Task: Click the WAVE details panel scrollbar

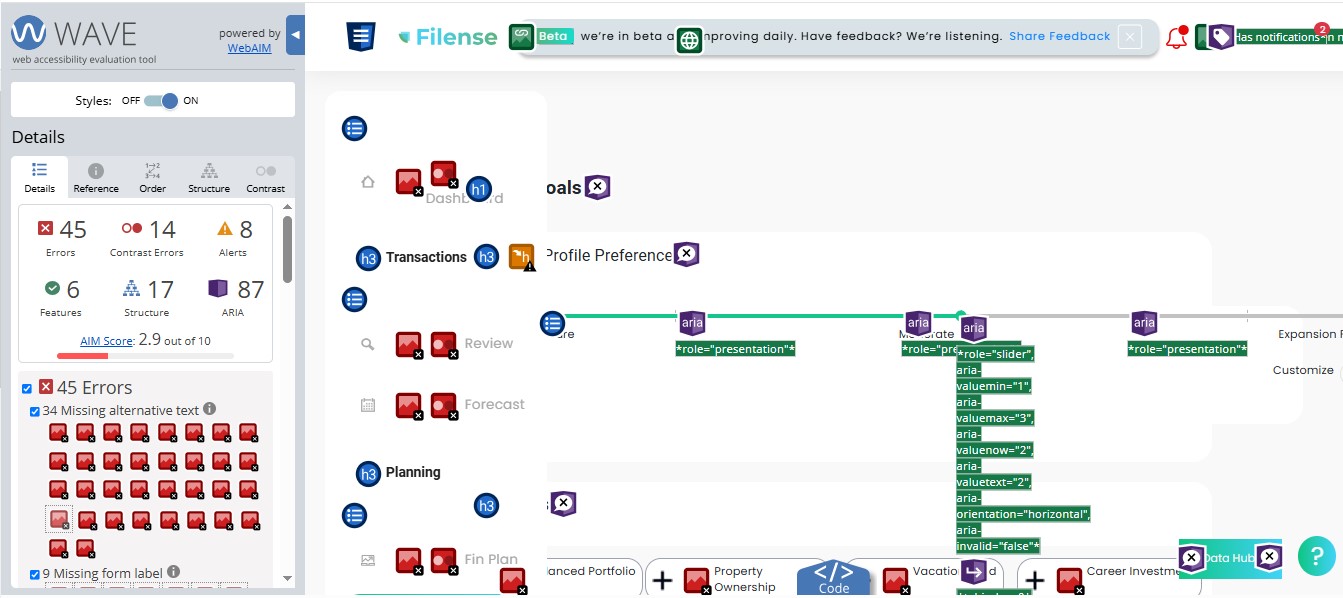Action: click(288, 250)
